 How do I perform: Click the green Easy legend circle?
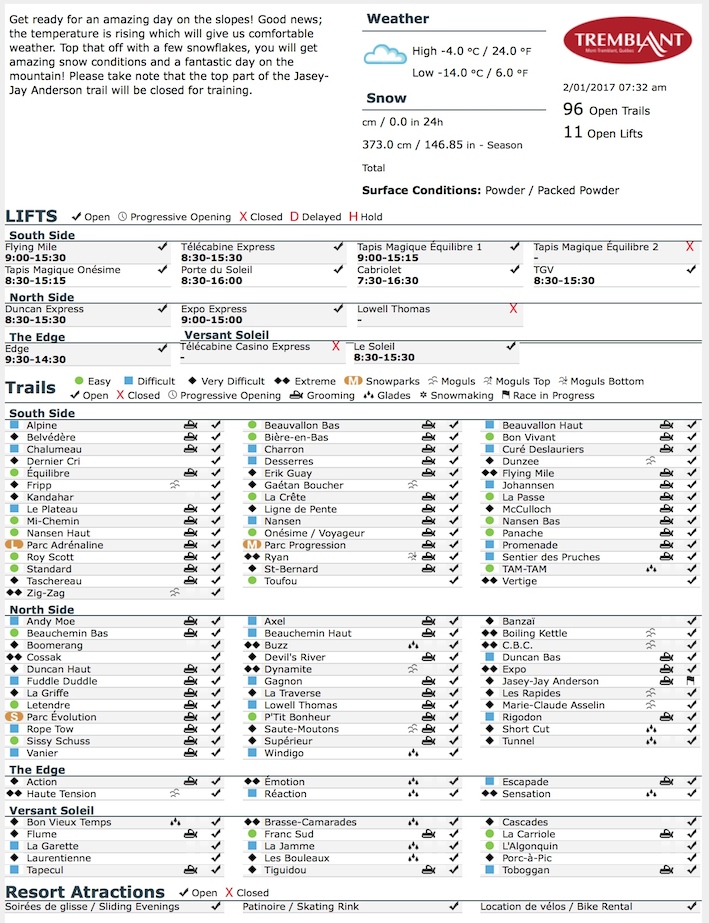pos(79,381)
